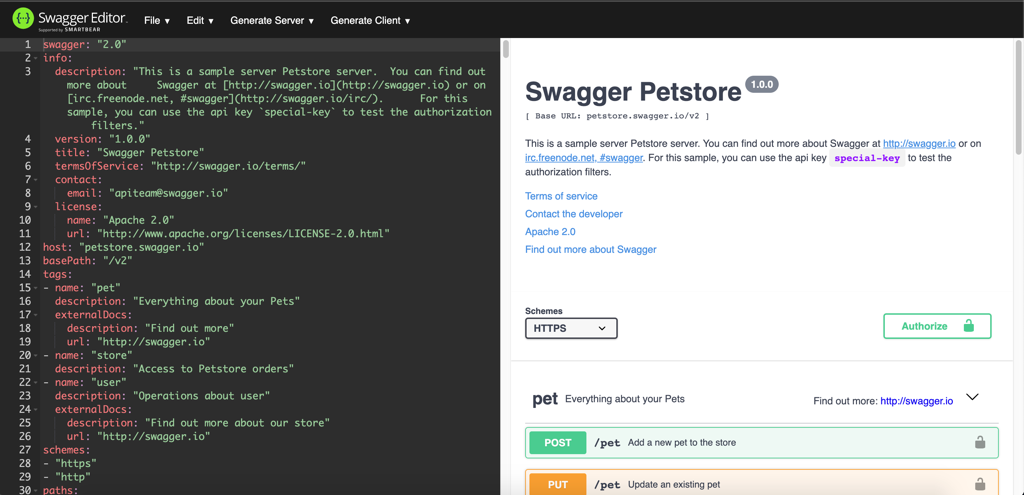Collapse the pet section with its chevron

[972, 398]
